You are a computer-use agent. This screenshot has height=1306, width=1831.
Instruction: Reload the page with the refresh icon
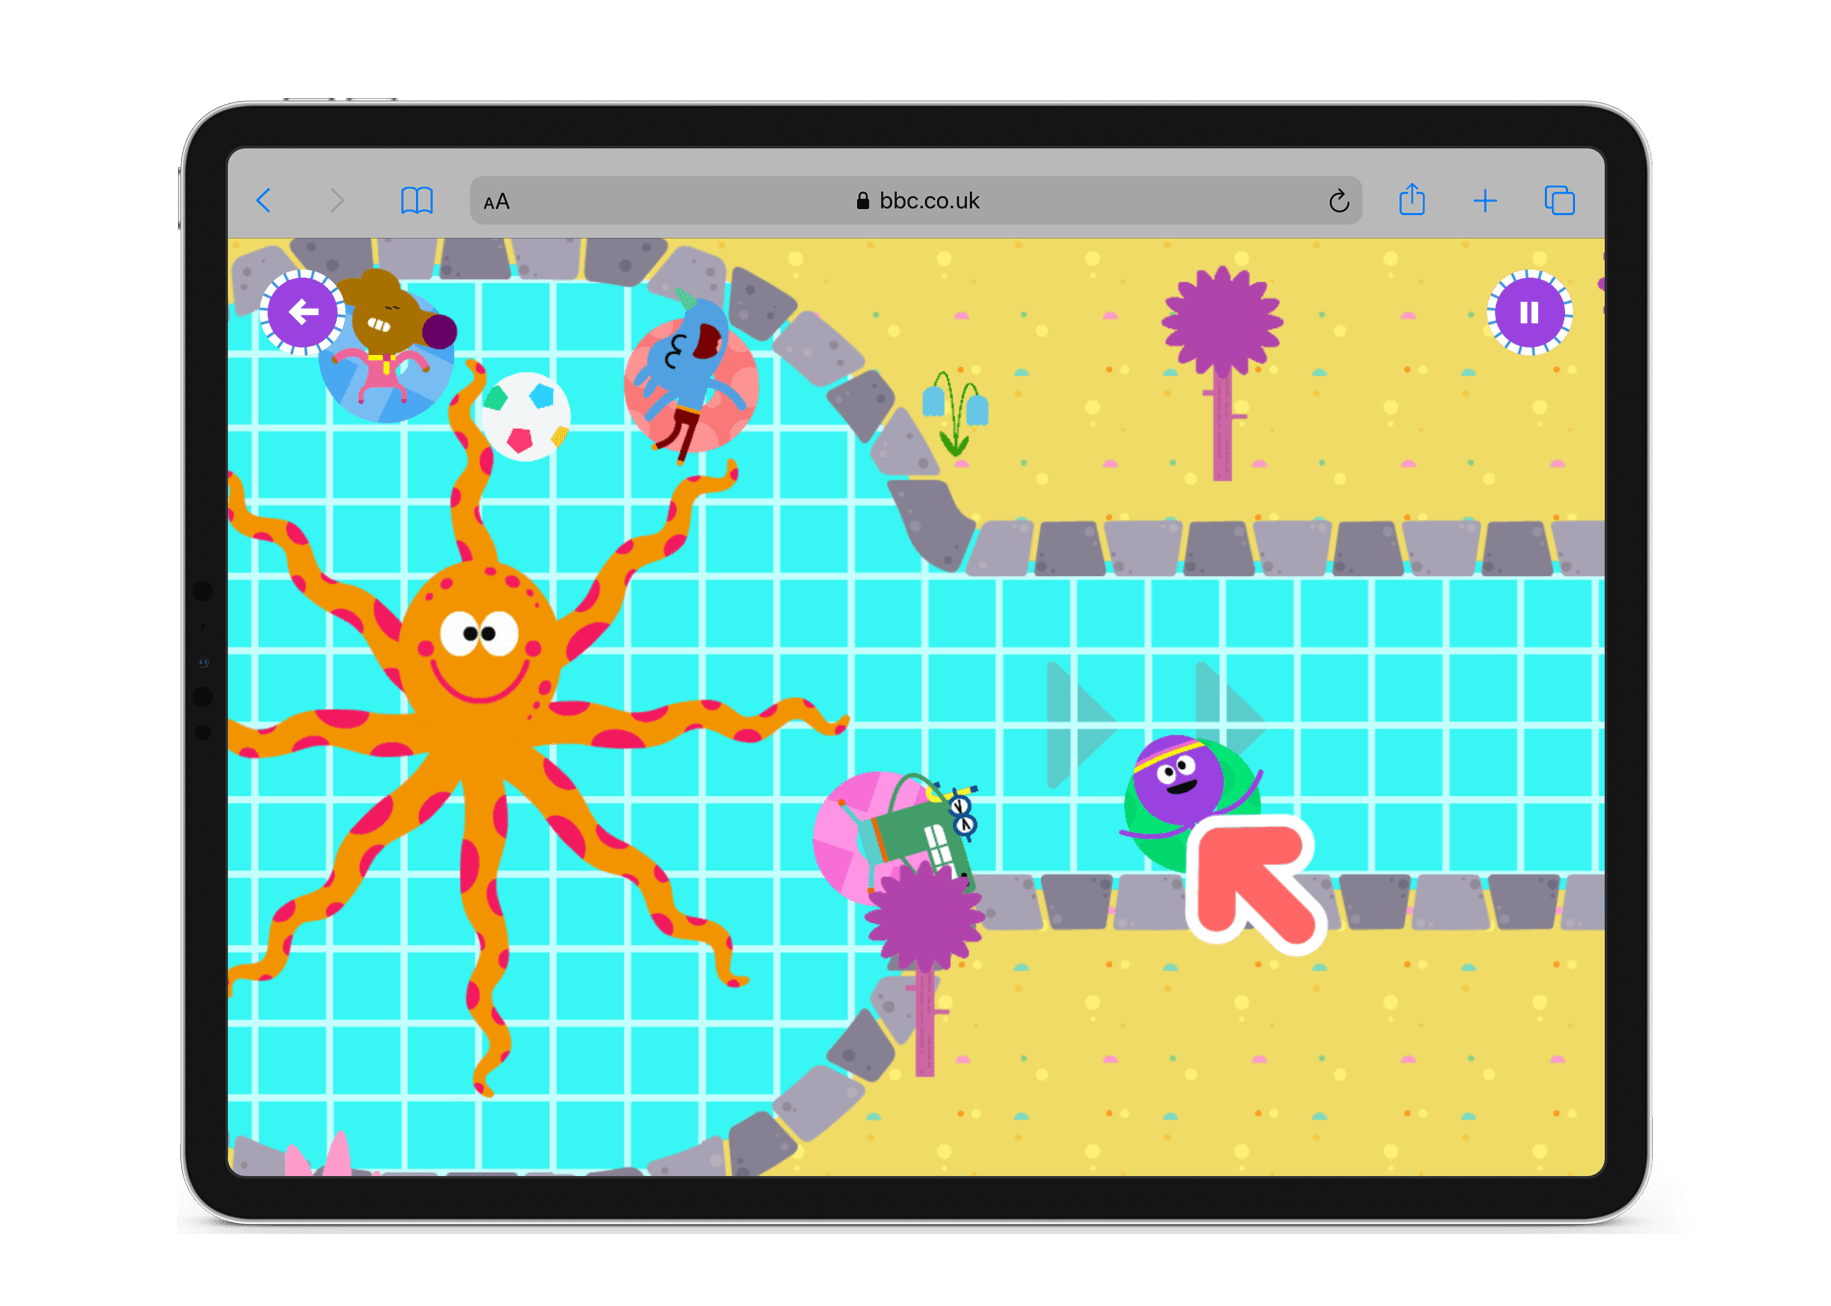[x=1339, y=200]
